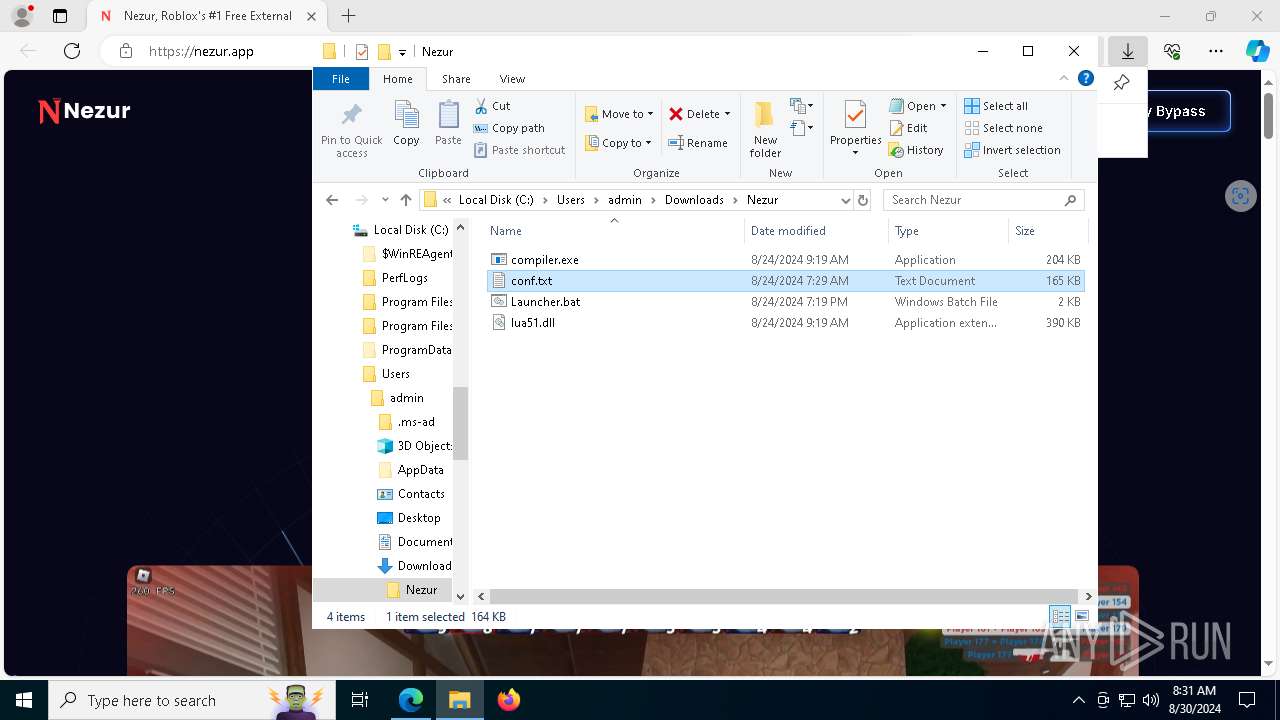
Task: Open Properties for selected file
Action: click(855, 128)
